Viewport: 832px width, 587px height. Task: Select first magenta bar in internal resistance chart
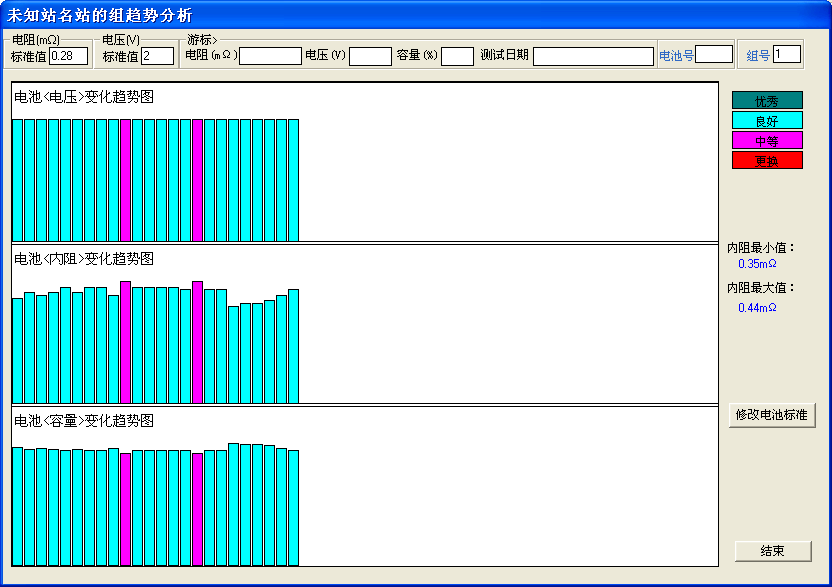coord(125,342)
